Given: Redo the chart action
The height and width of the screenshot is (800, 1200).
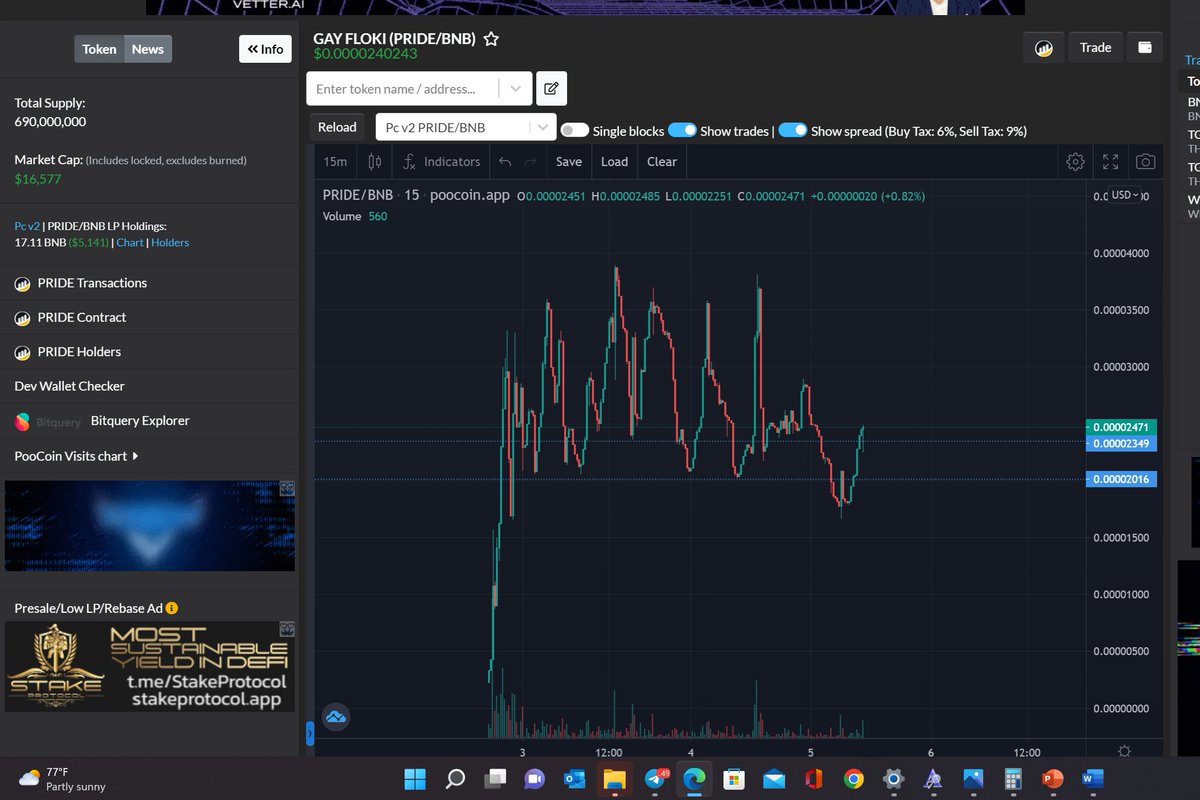Looking at the screenshot, I should pos(531,161).
